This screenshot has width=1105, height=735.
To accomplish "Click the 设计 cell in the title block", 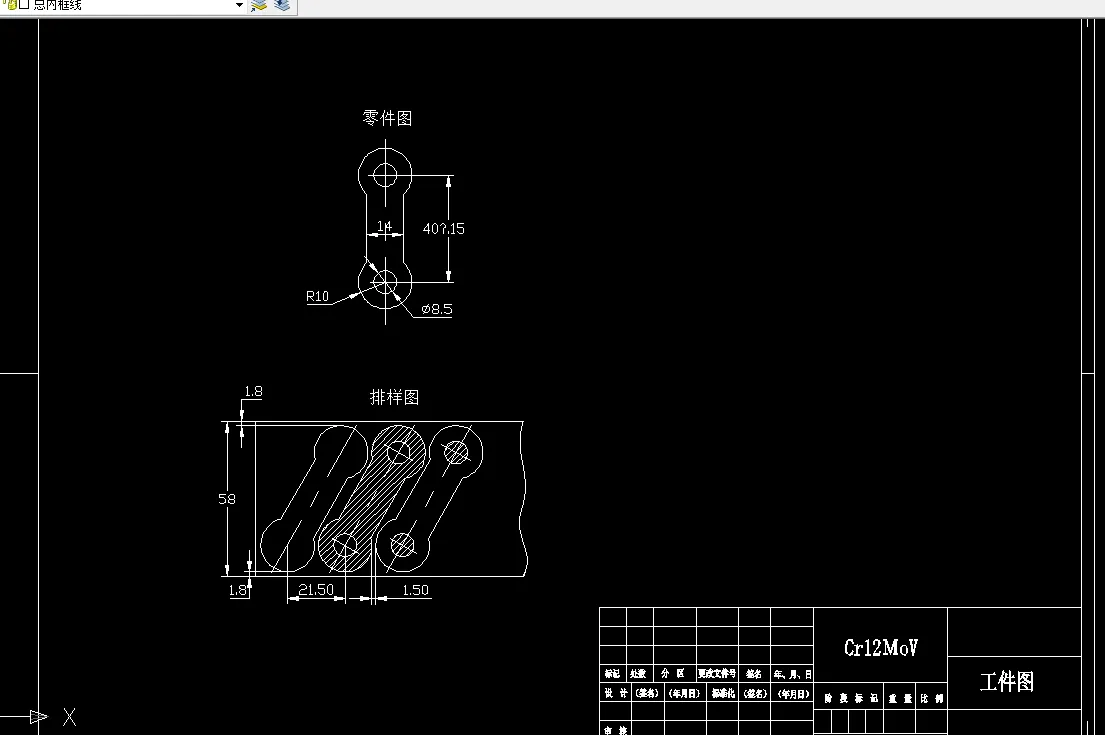I will [616, 692].
